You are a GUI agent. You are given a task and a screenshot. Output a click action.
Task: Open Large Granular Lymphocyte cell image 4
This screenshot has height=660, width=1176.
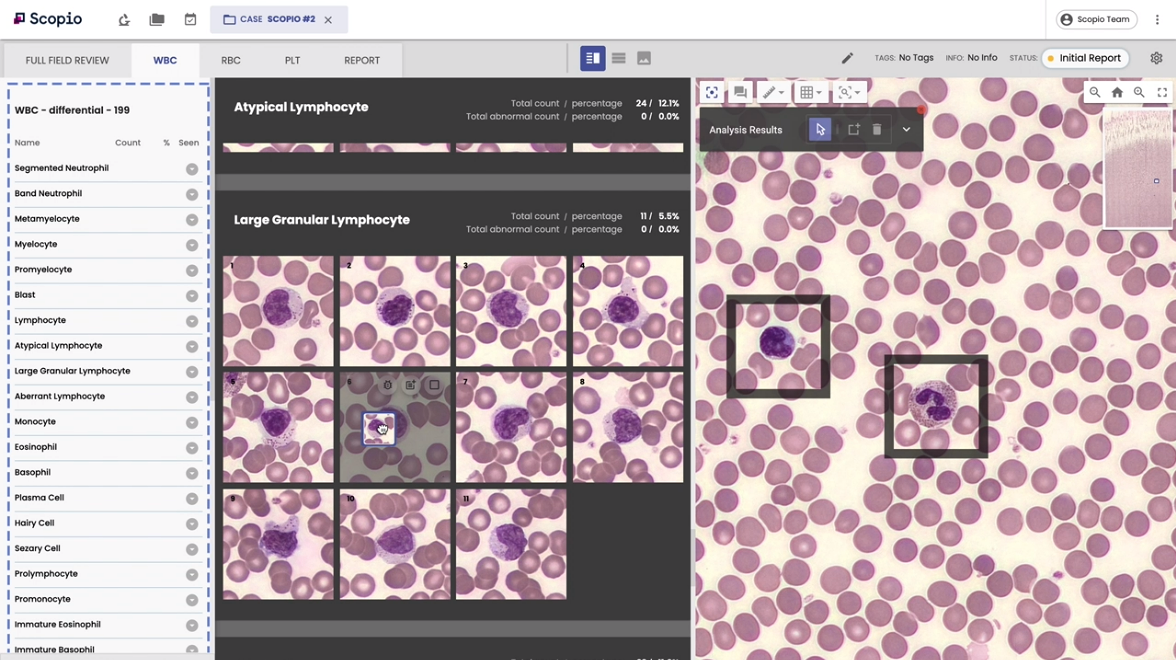[628, 311]
